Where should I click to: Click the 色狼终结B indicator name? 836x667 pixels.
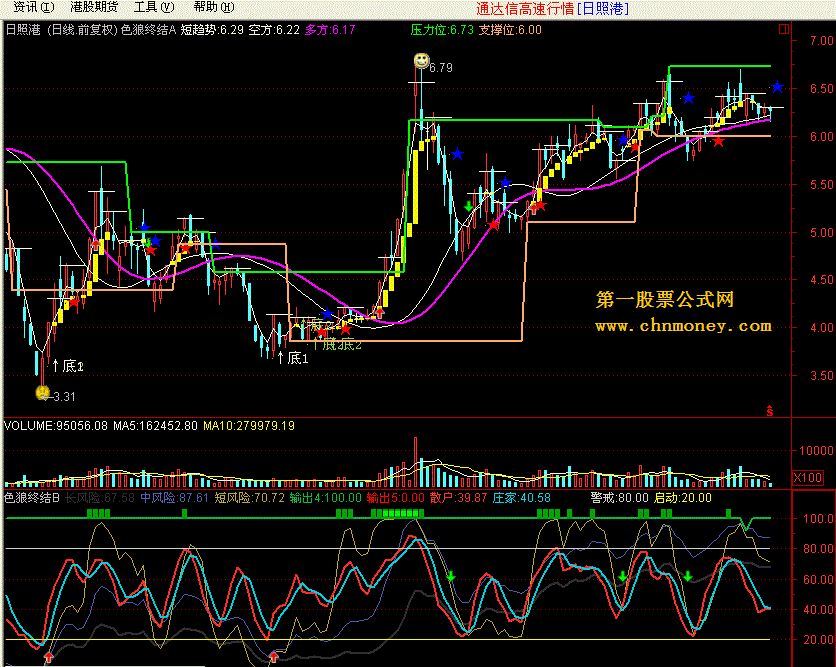(x=31, y=498)
